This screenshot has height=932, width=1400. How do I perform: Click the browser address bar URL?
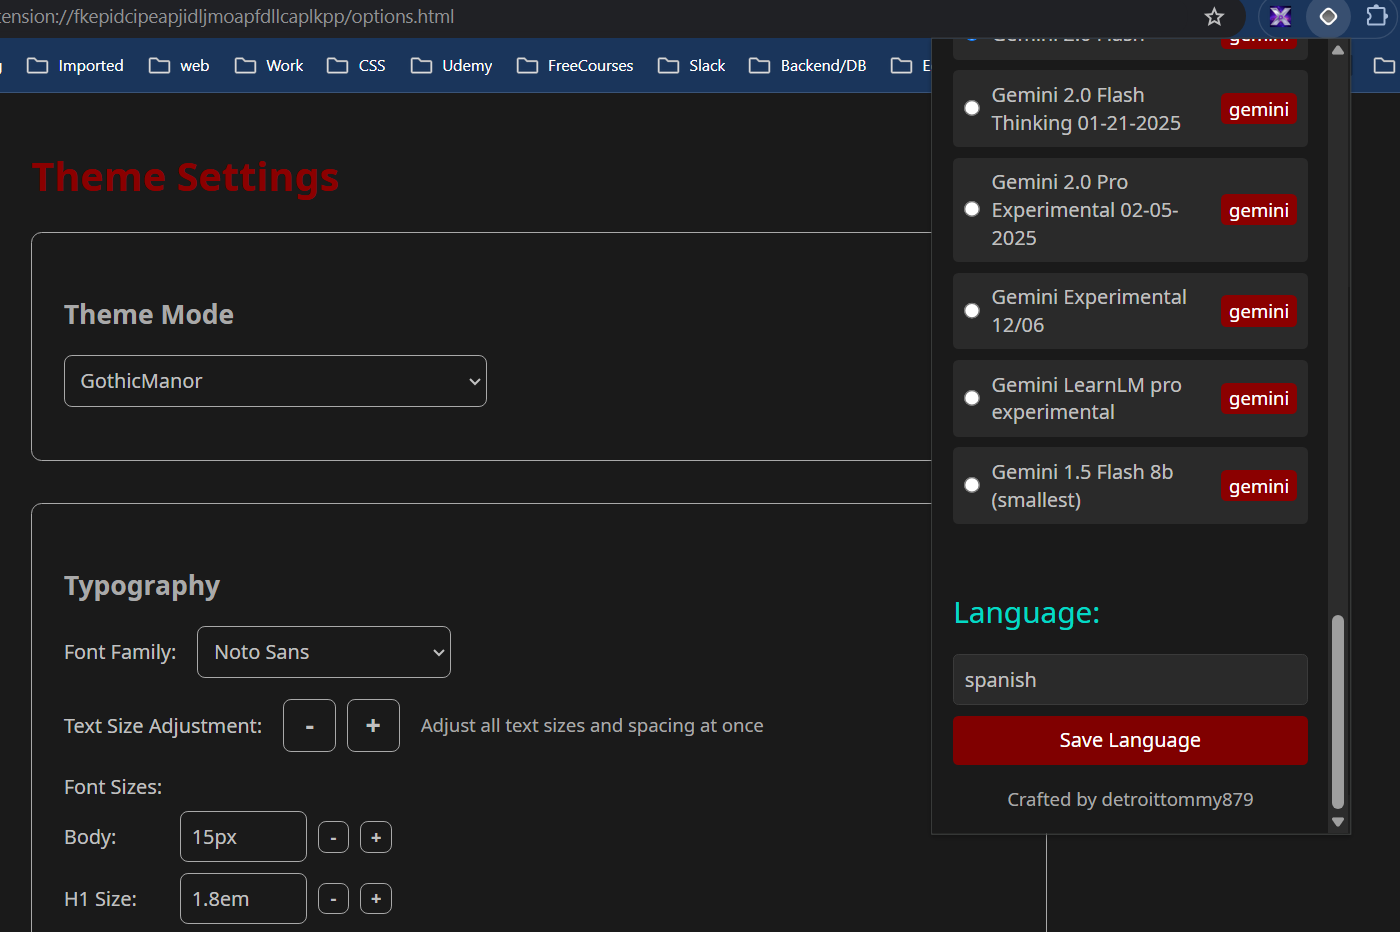[x=227, y=16]
